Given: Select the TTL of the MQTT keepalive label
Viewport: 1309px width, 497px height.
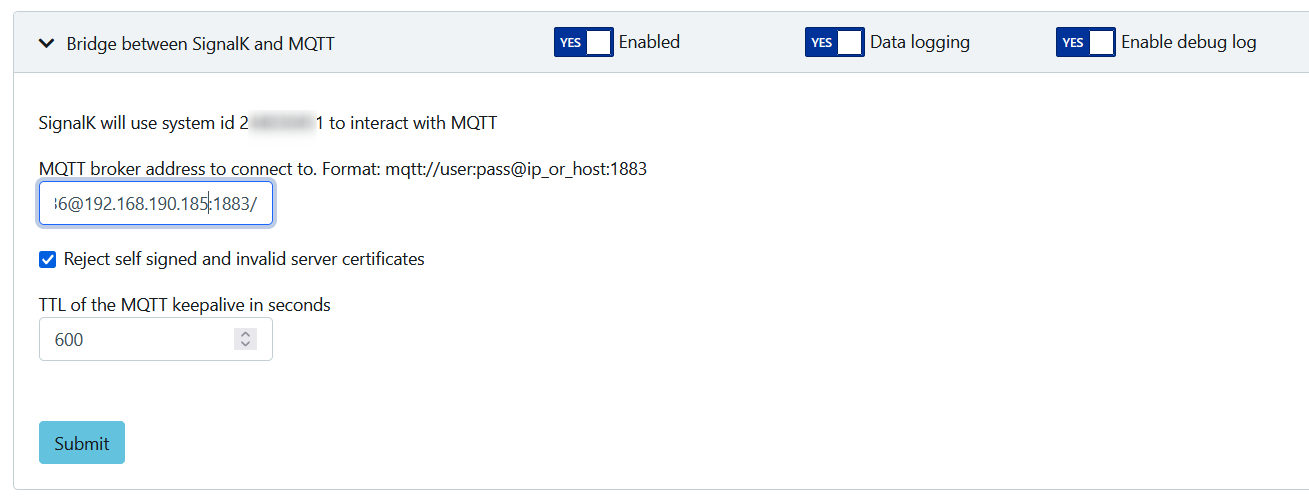Looking at the screenshot, I should 185,304.
